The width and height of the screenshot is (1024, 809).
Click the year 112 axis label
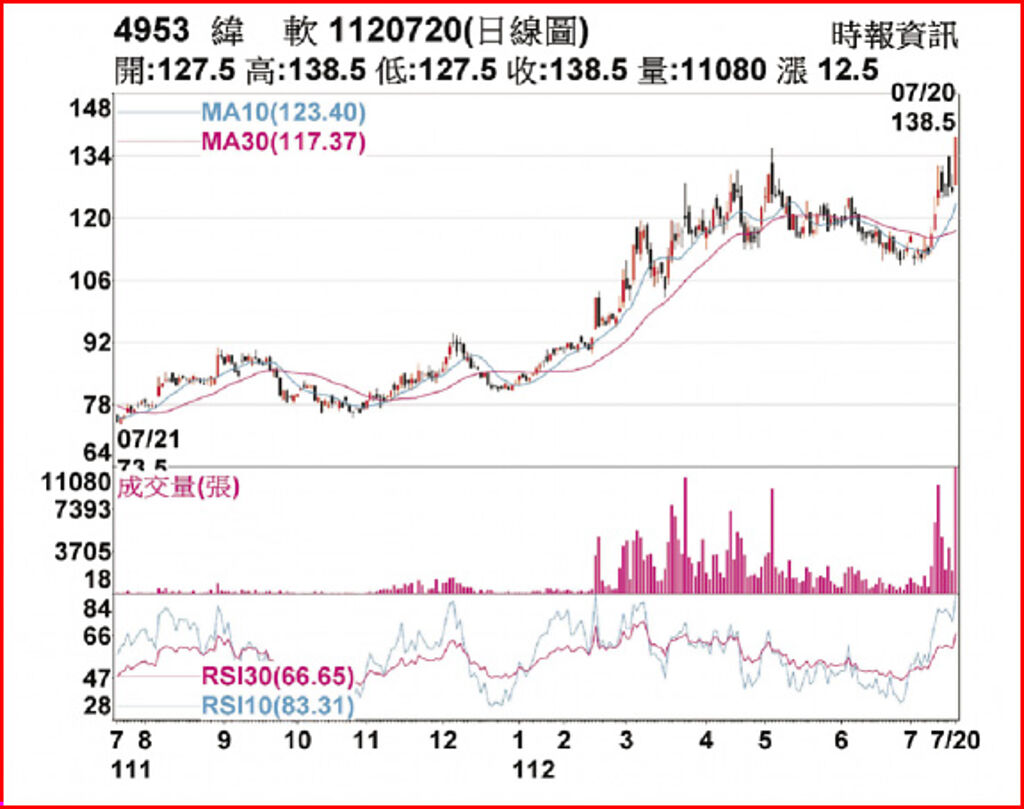coord(532,769)
